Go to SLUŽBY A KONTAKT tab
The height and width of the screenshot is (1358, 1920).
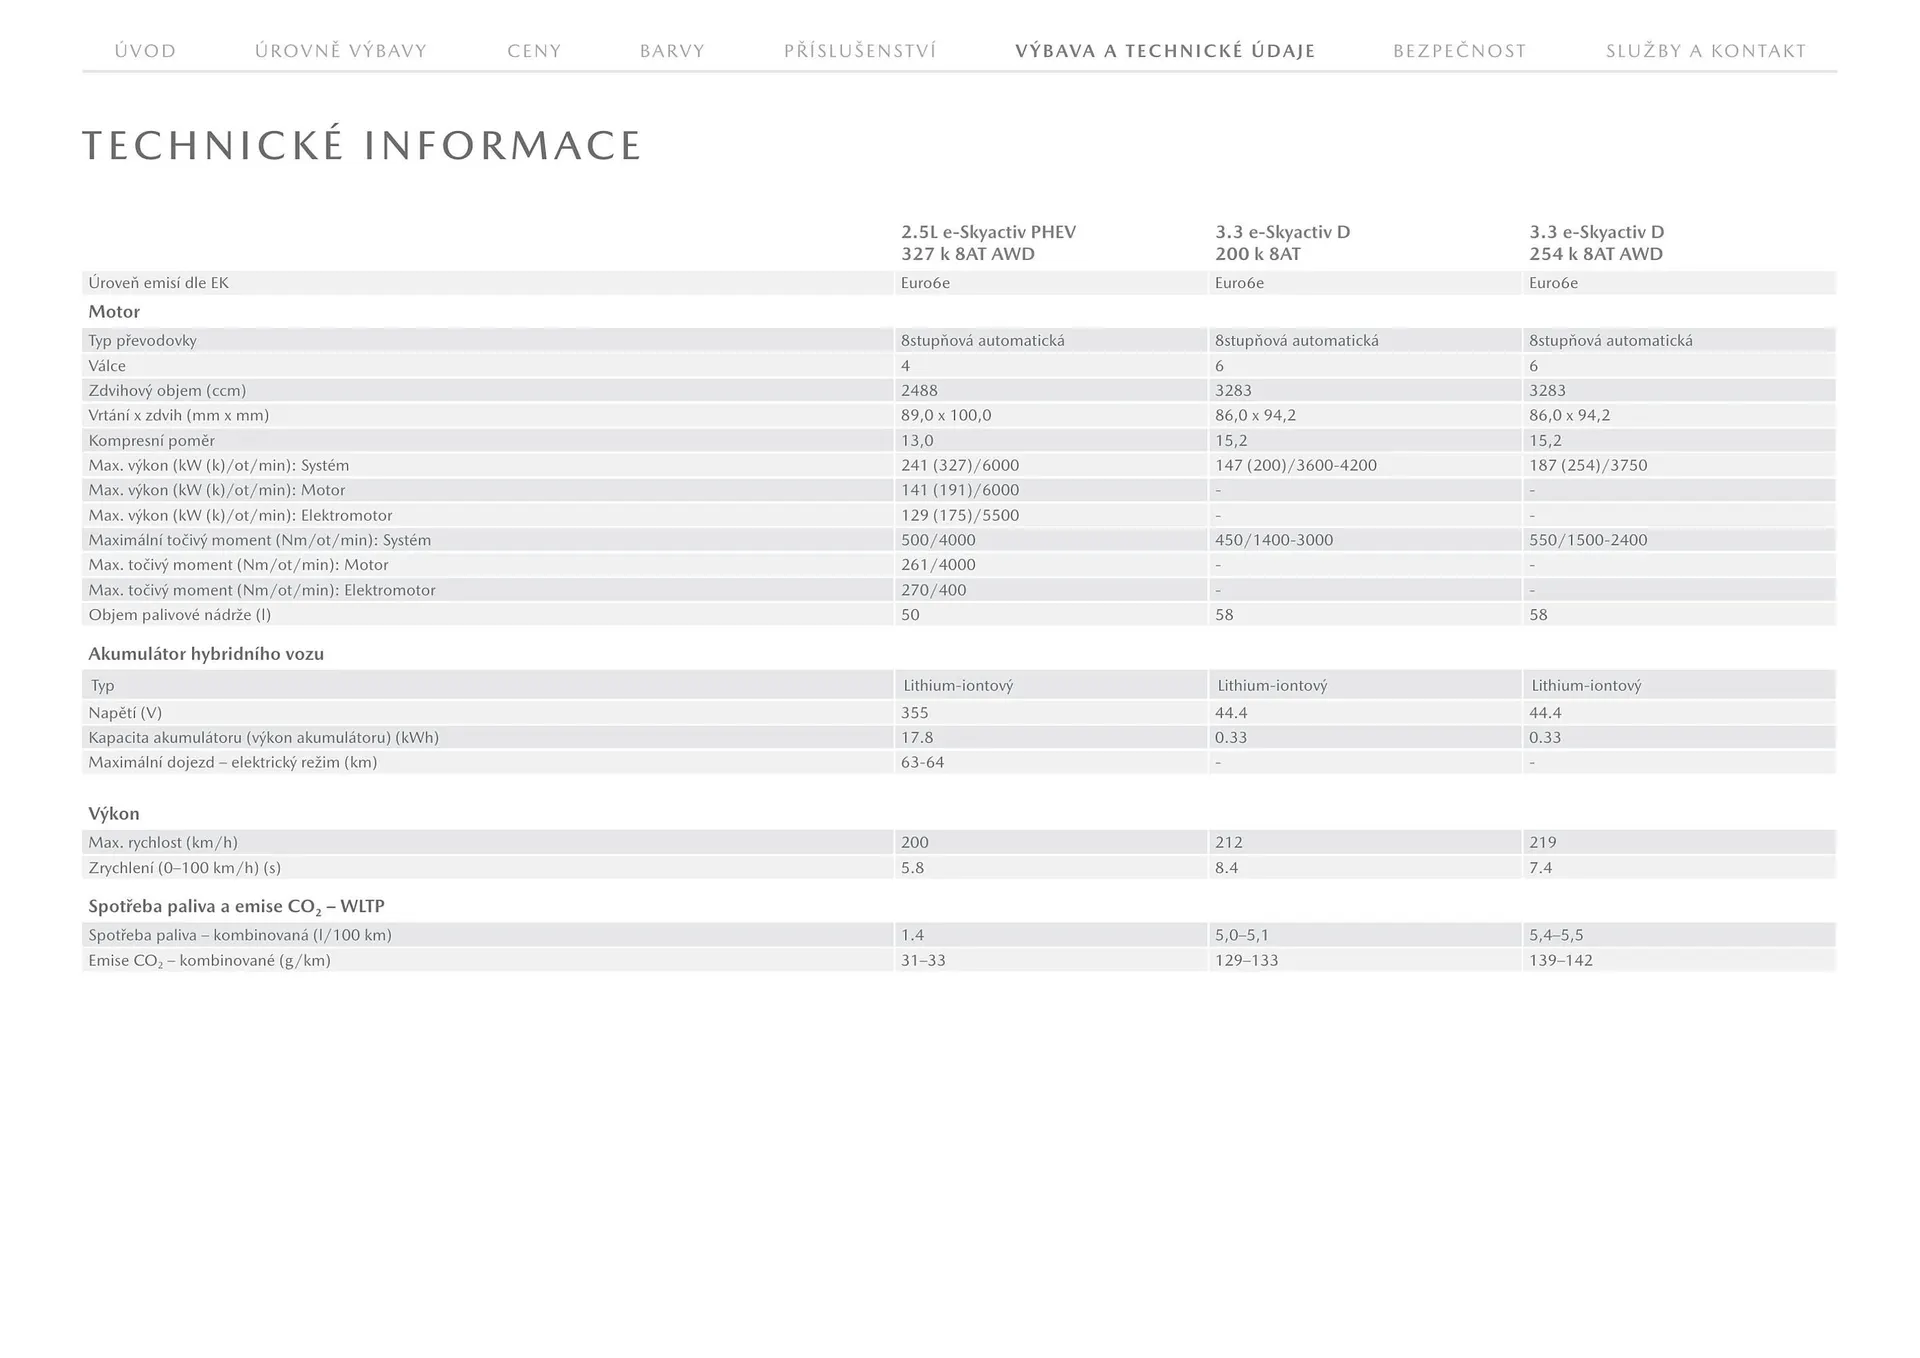[x=1706, y=51]
